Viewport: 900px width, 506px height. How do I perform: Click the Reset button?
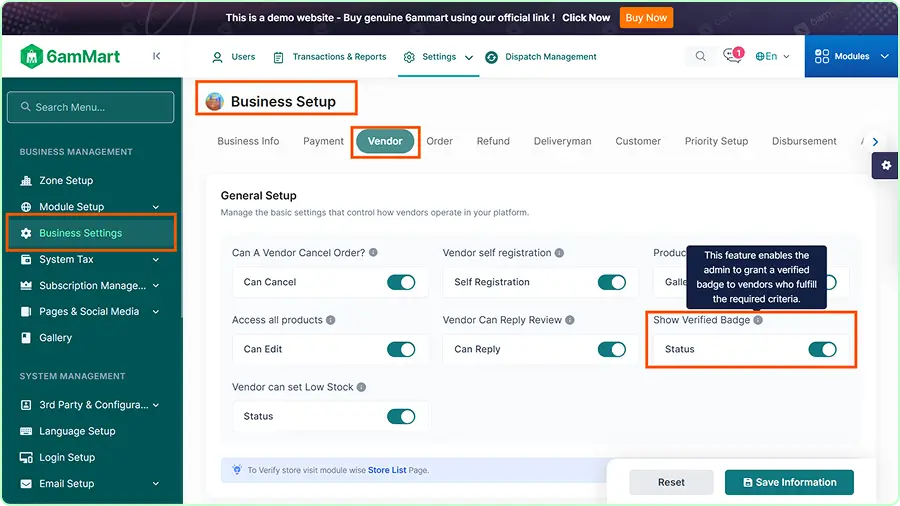tap(671, 482)
